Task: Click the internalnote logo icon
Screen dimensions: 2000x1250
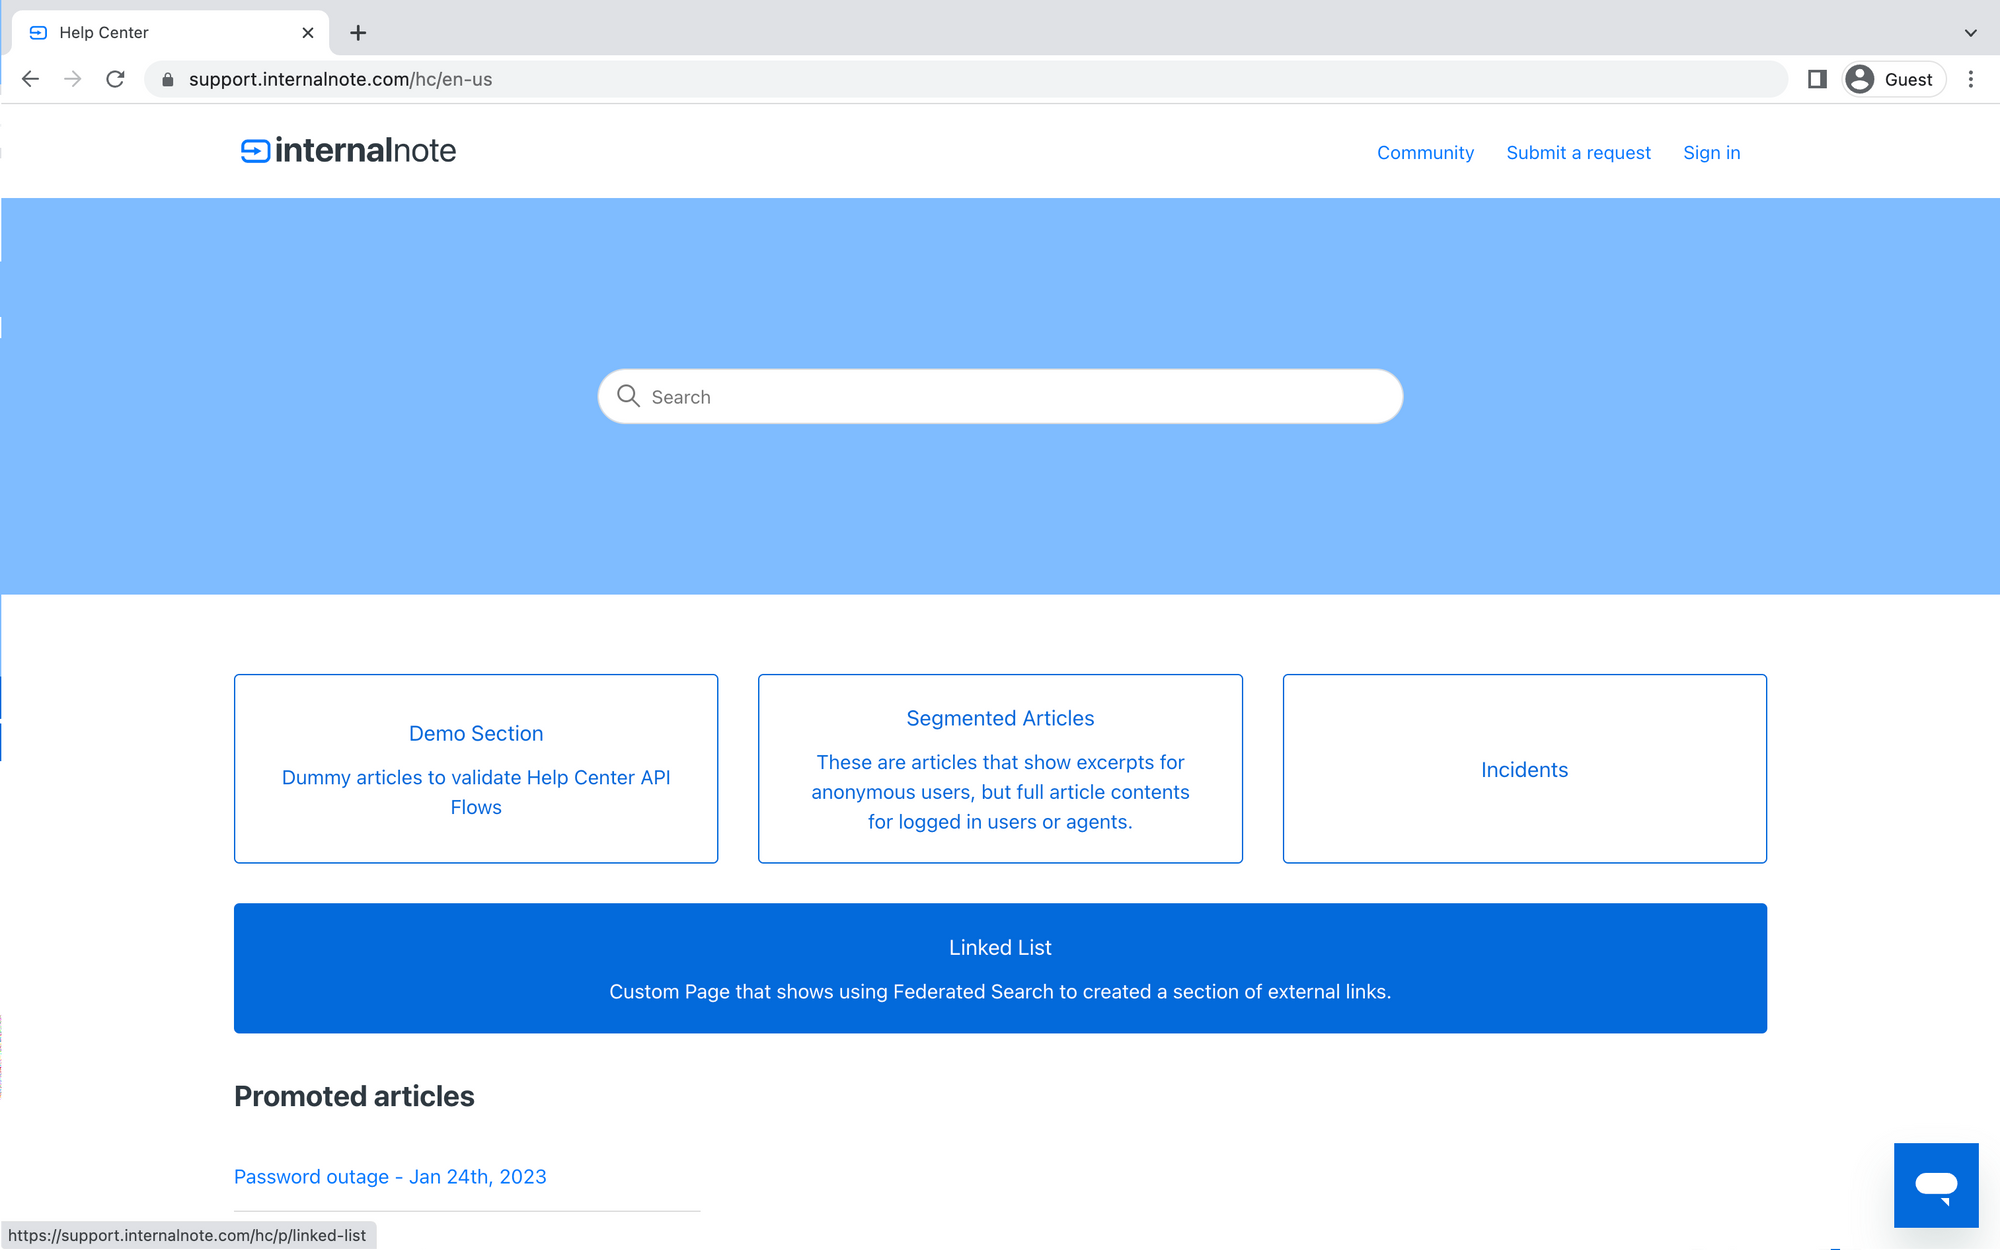Action: [255, 151]
